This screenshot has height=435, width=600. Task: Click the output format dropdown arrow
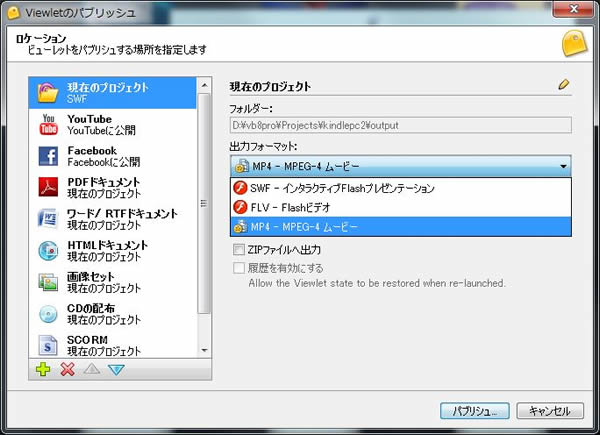(x=563, y=166)
